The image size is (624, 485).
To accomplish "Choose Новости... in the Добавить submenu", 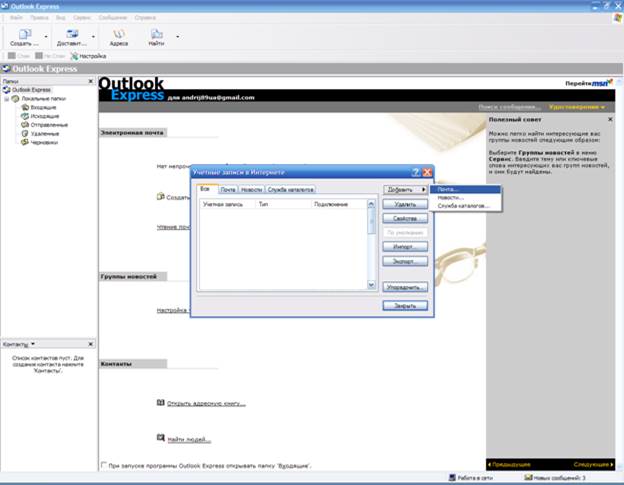I will tap(465, 198).
